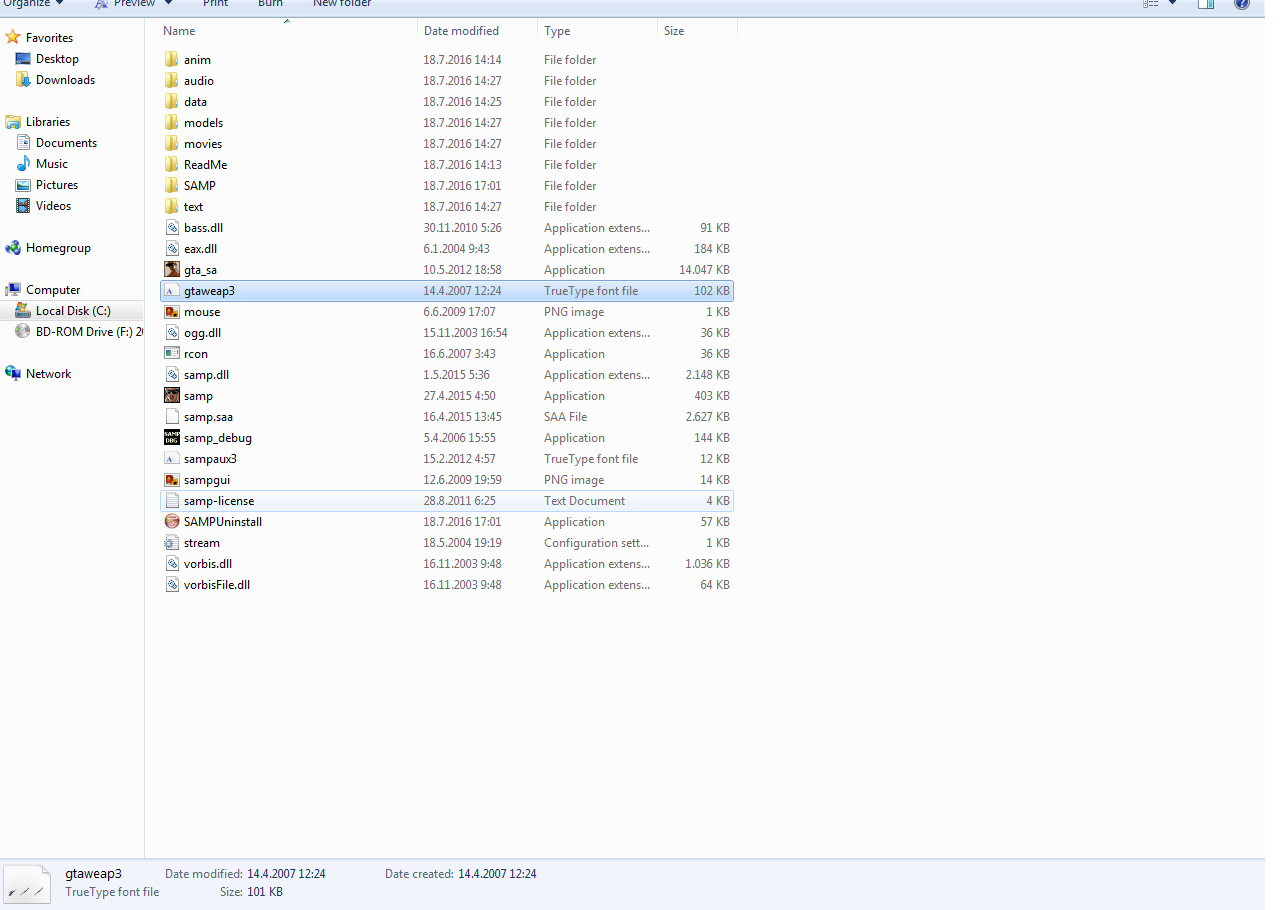Select the samp_debug application icon

[x=171, y=438]
